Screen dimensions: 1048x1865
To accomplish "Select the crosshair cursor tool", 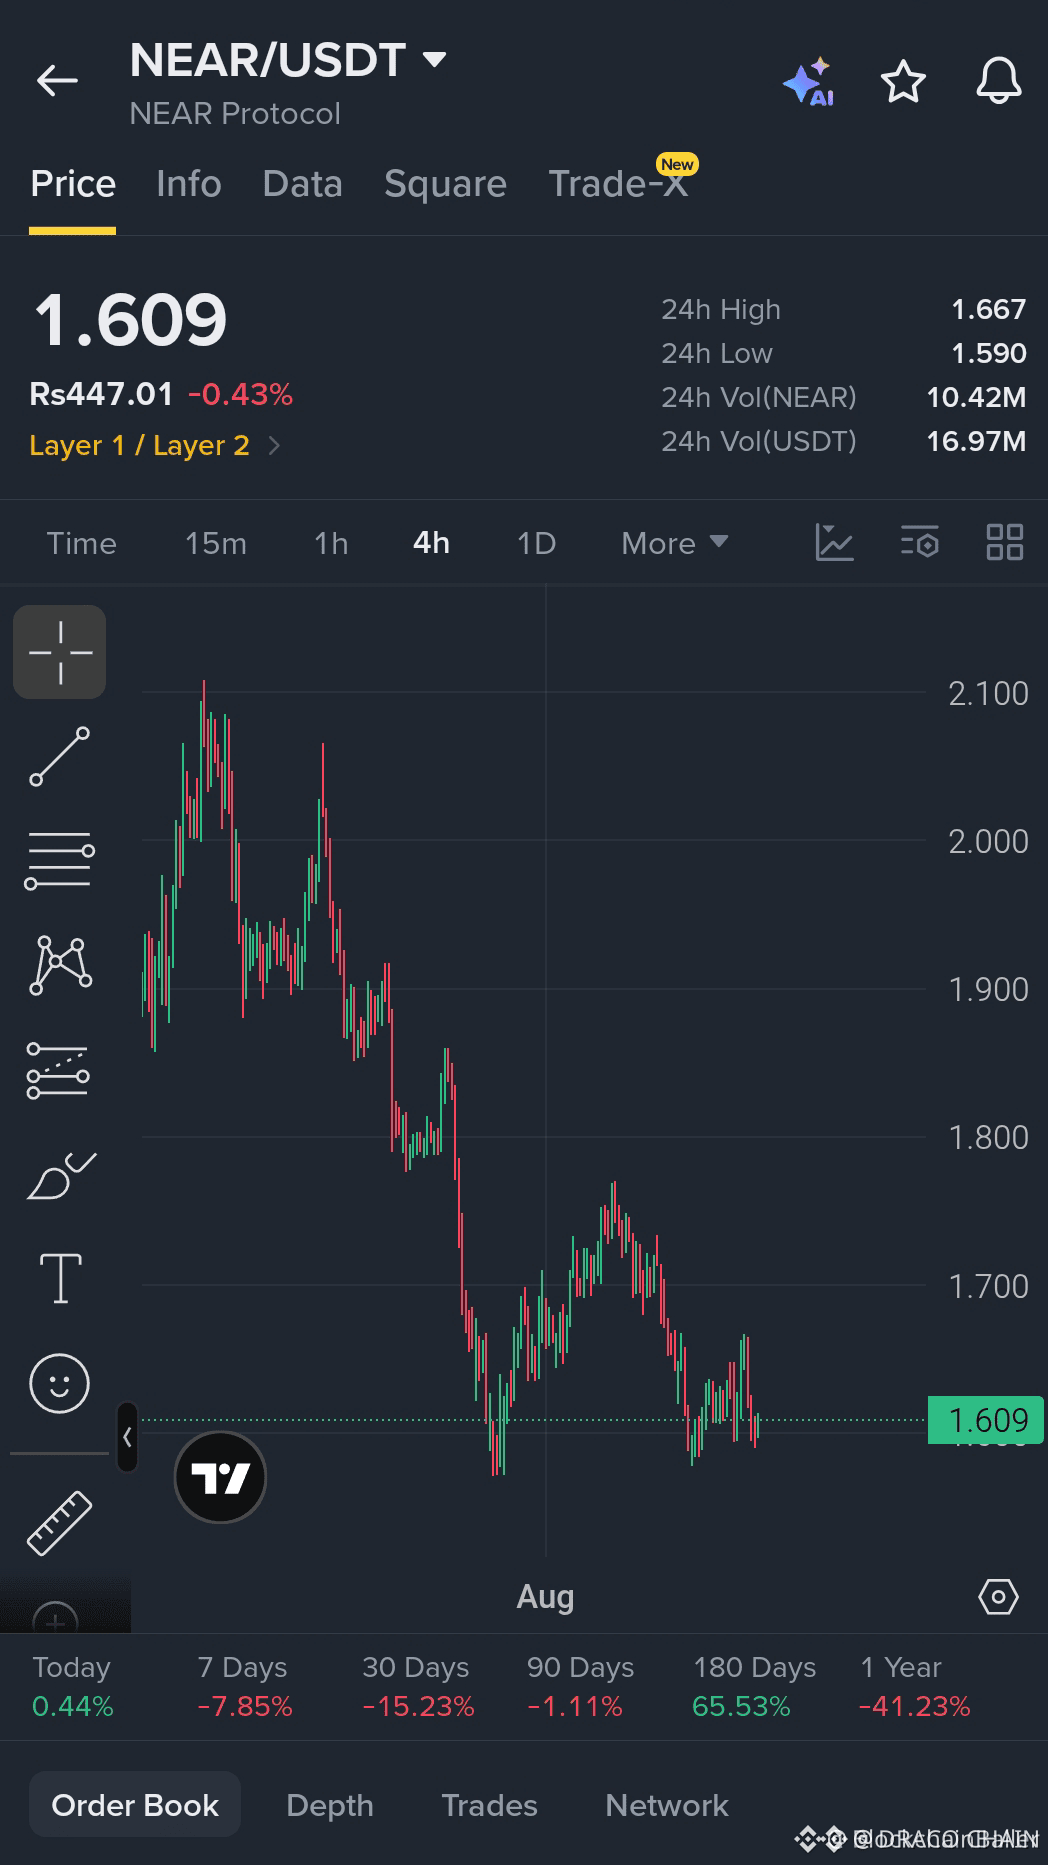I will click(60, 652).
